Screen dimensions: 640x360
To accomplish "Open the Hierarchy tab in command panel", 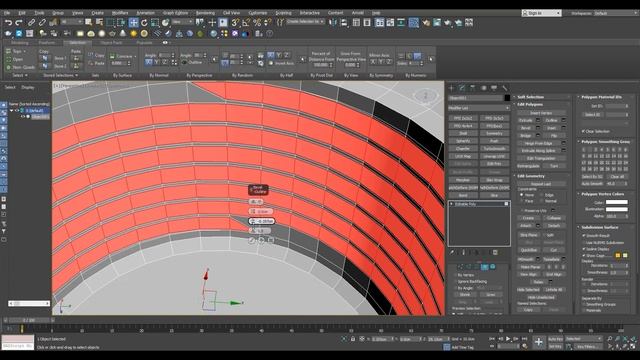I will click(473, 88).
